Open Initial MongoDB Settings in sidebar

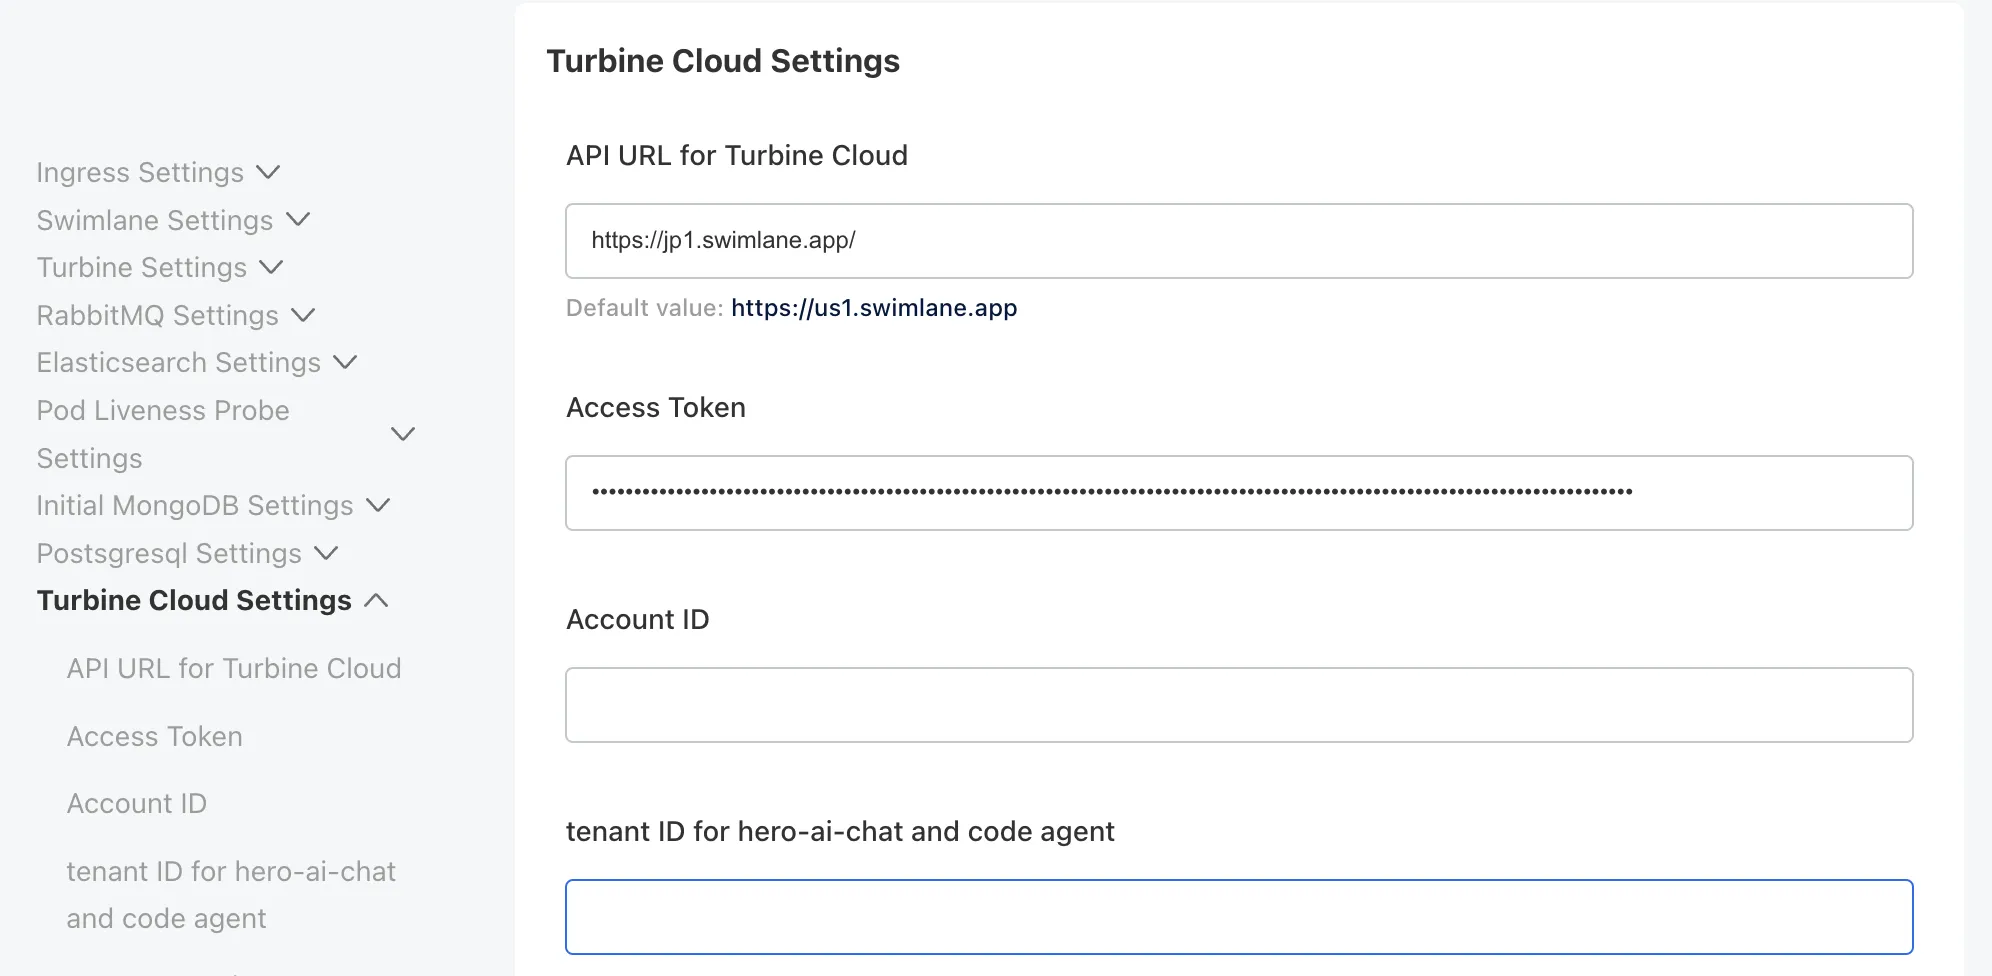195,505
